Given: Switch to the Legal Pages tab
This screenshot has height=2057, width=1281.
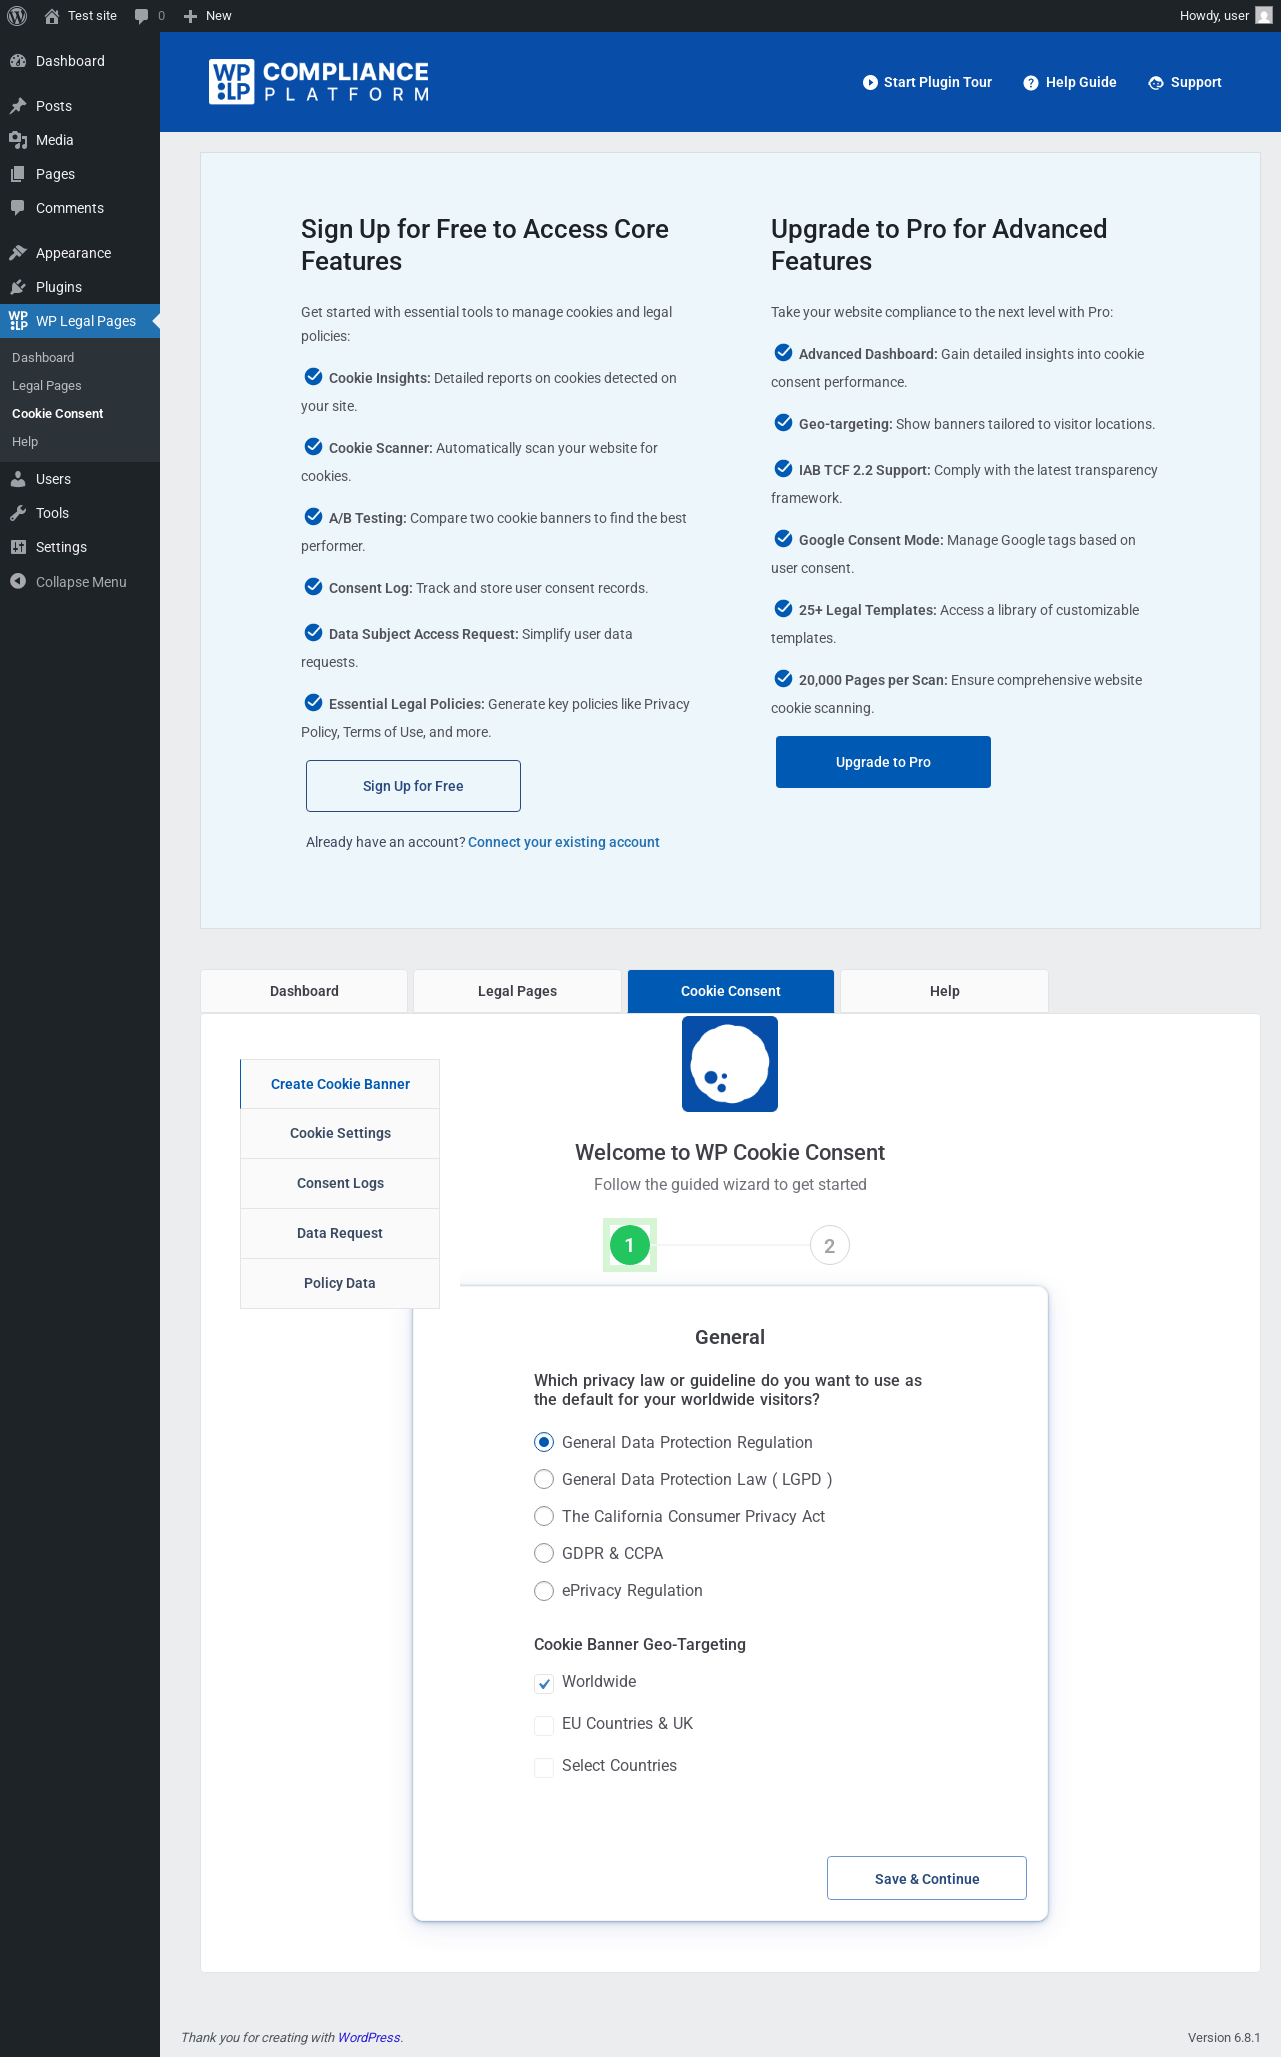Looking at the screenshot, I should pyautogui.click(x=517, y=991).
